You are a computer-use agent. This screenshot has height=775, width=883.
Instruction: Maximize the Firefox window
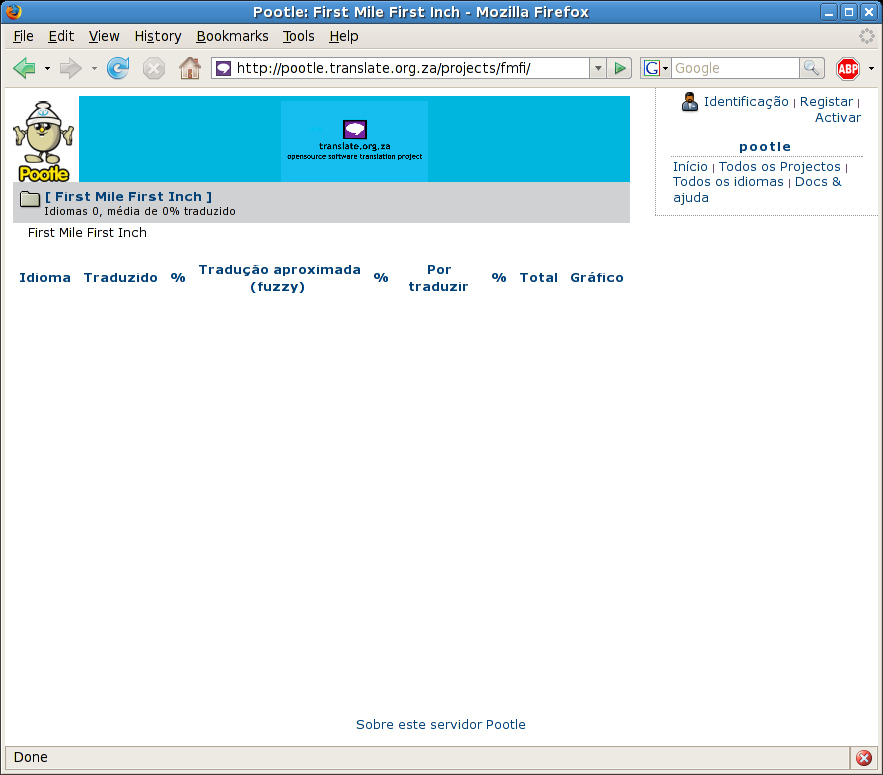[849, 12]
